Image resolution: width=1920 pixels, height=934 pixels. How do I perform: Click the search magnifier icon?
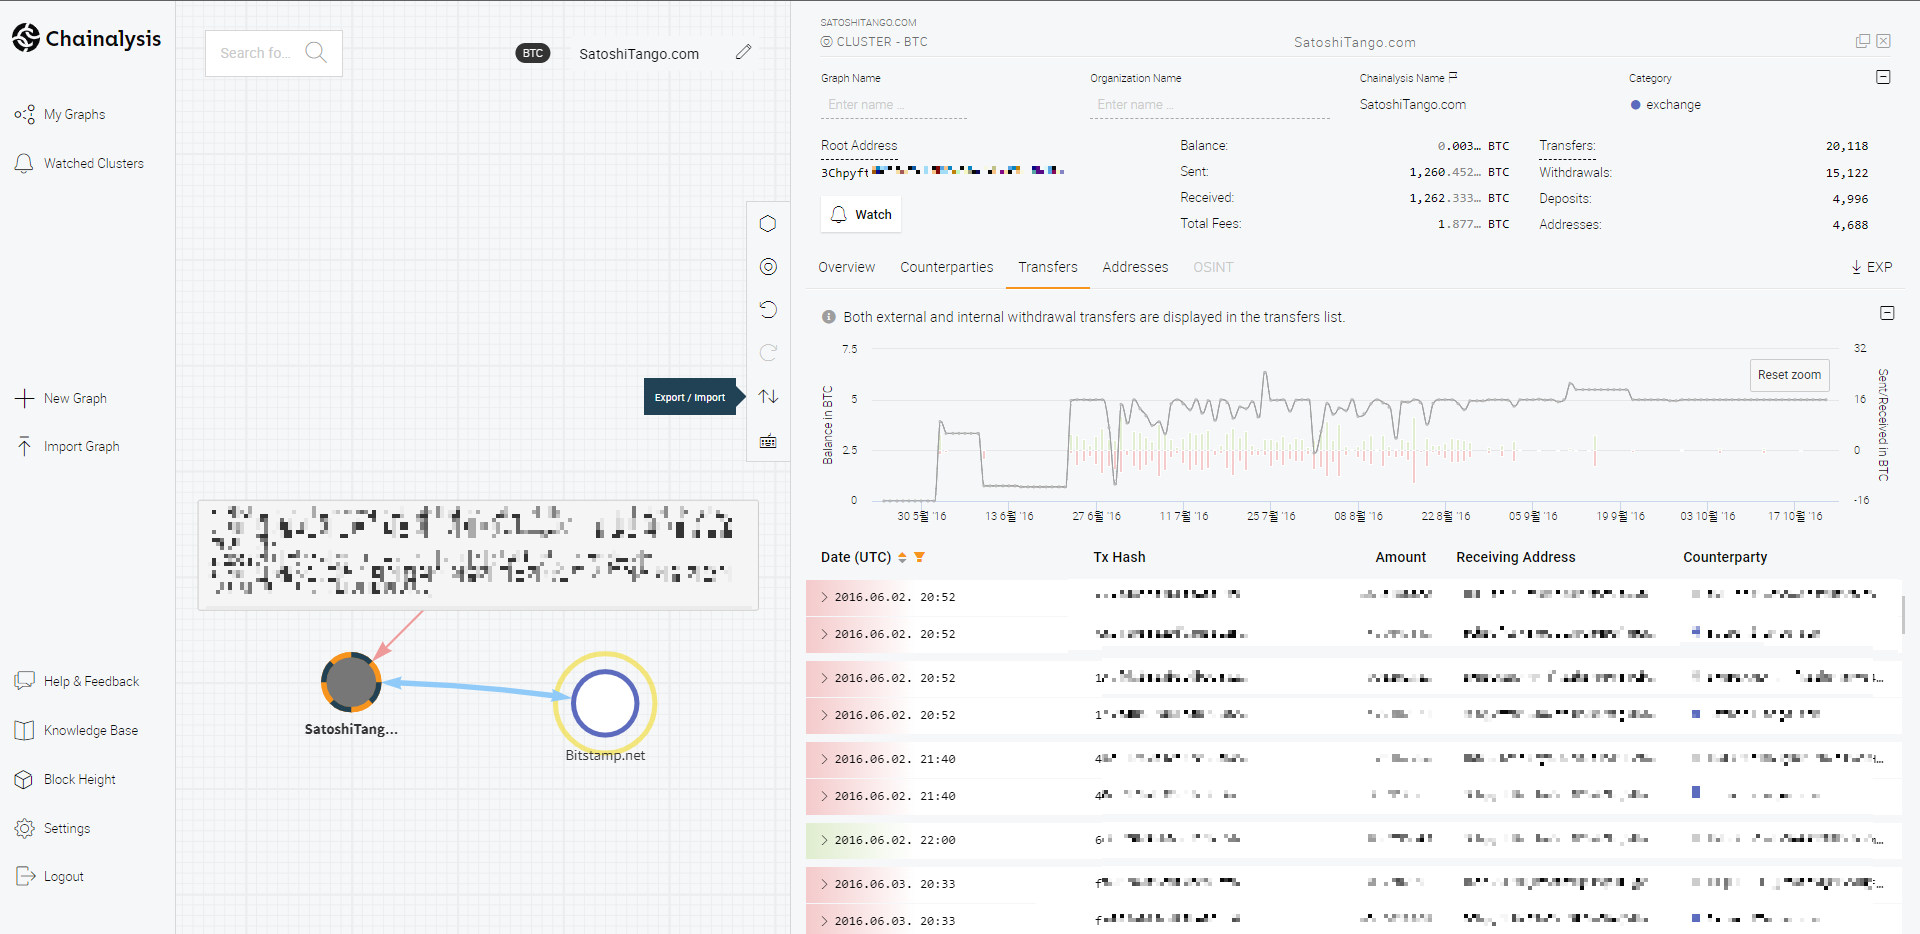pyautogui.click(x=316, y=52)
